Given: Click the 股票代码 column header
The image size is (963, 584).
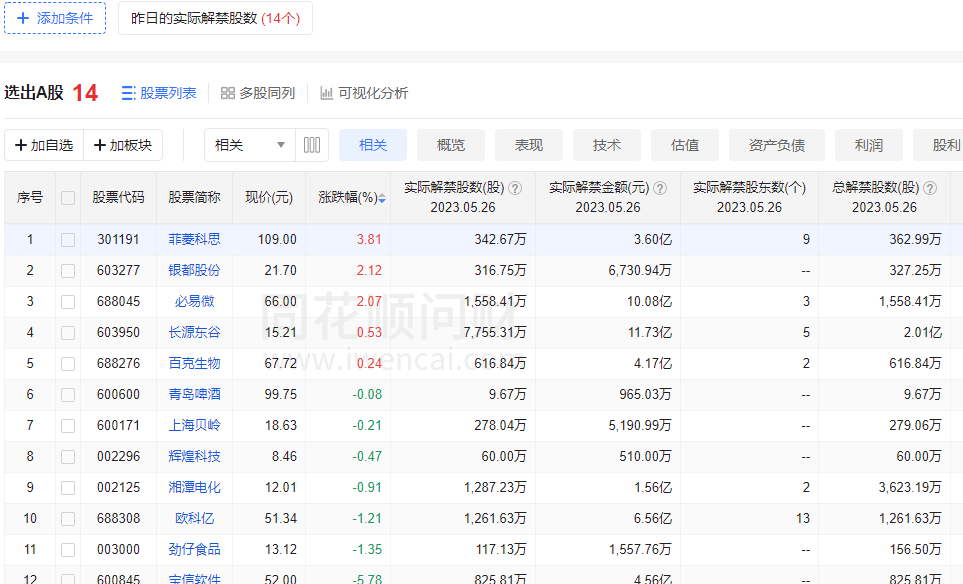Looking at the screenshot, I should click(x=119, y=197).
